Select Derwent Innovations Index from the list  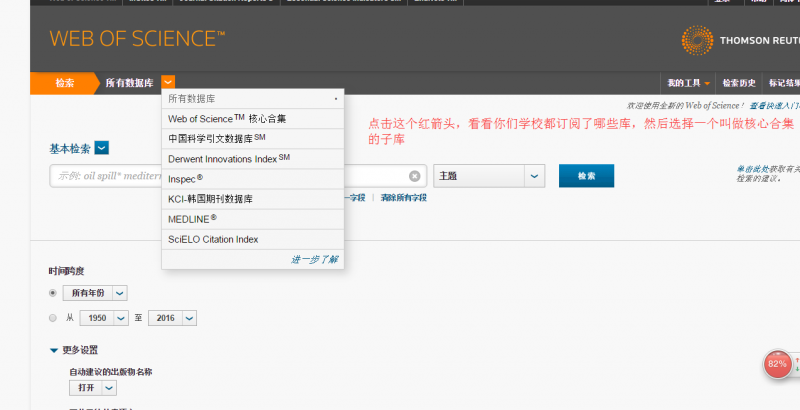[253, 159]
